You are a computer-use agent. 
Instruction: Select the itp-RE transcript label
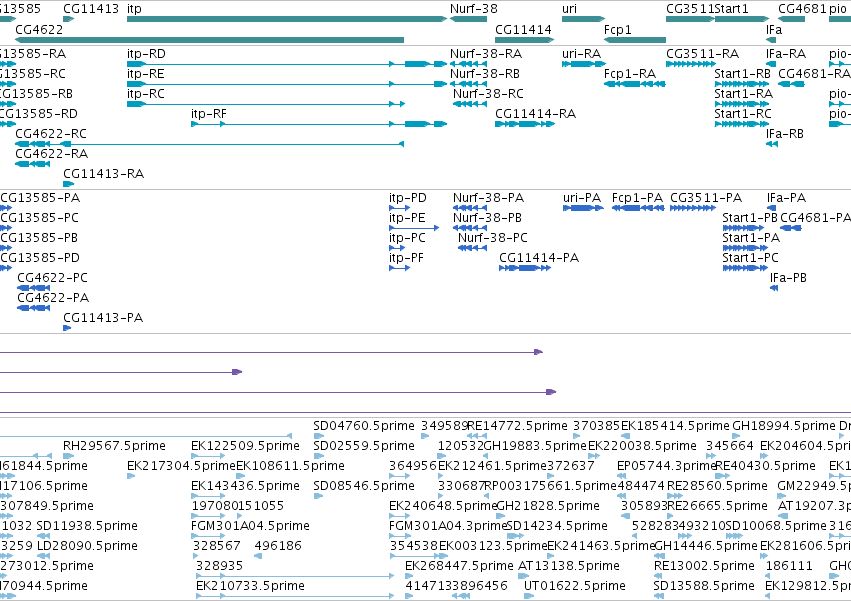tap(145, 74)
